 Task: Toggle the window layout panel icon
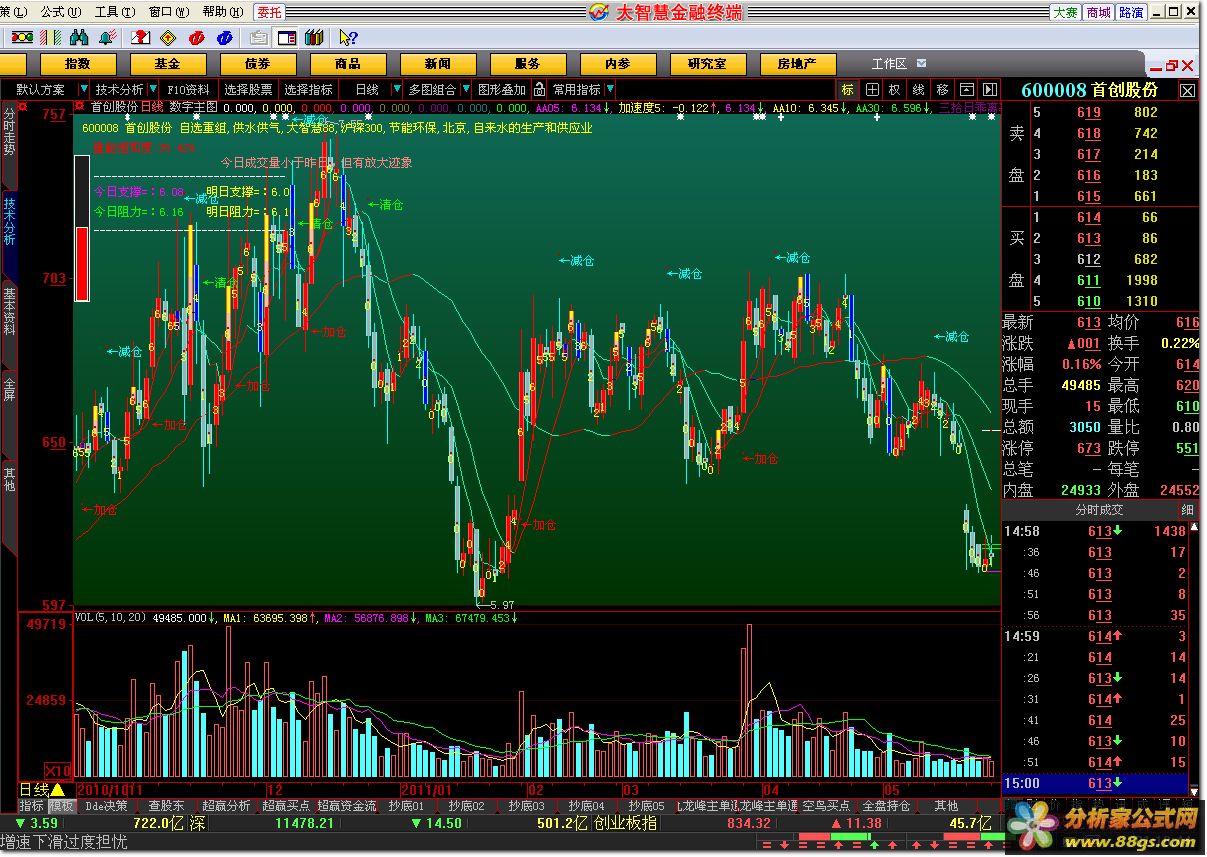point(287,38)
